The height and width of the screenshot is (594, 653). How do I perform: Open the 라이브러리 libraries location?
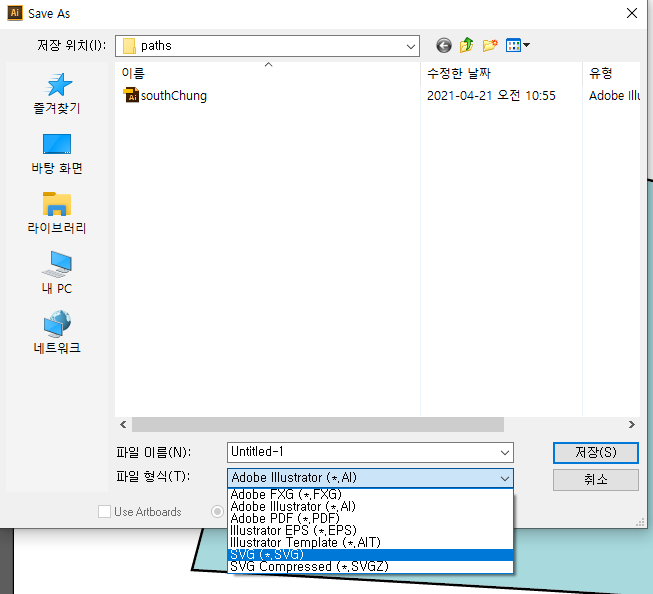pos(57,214)
